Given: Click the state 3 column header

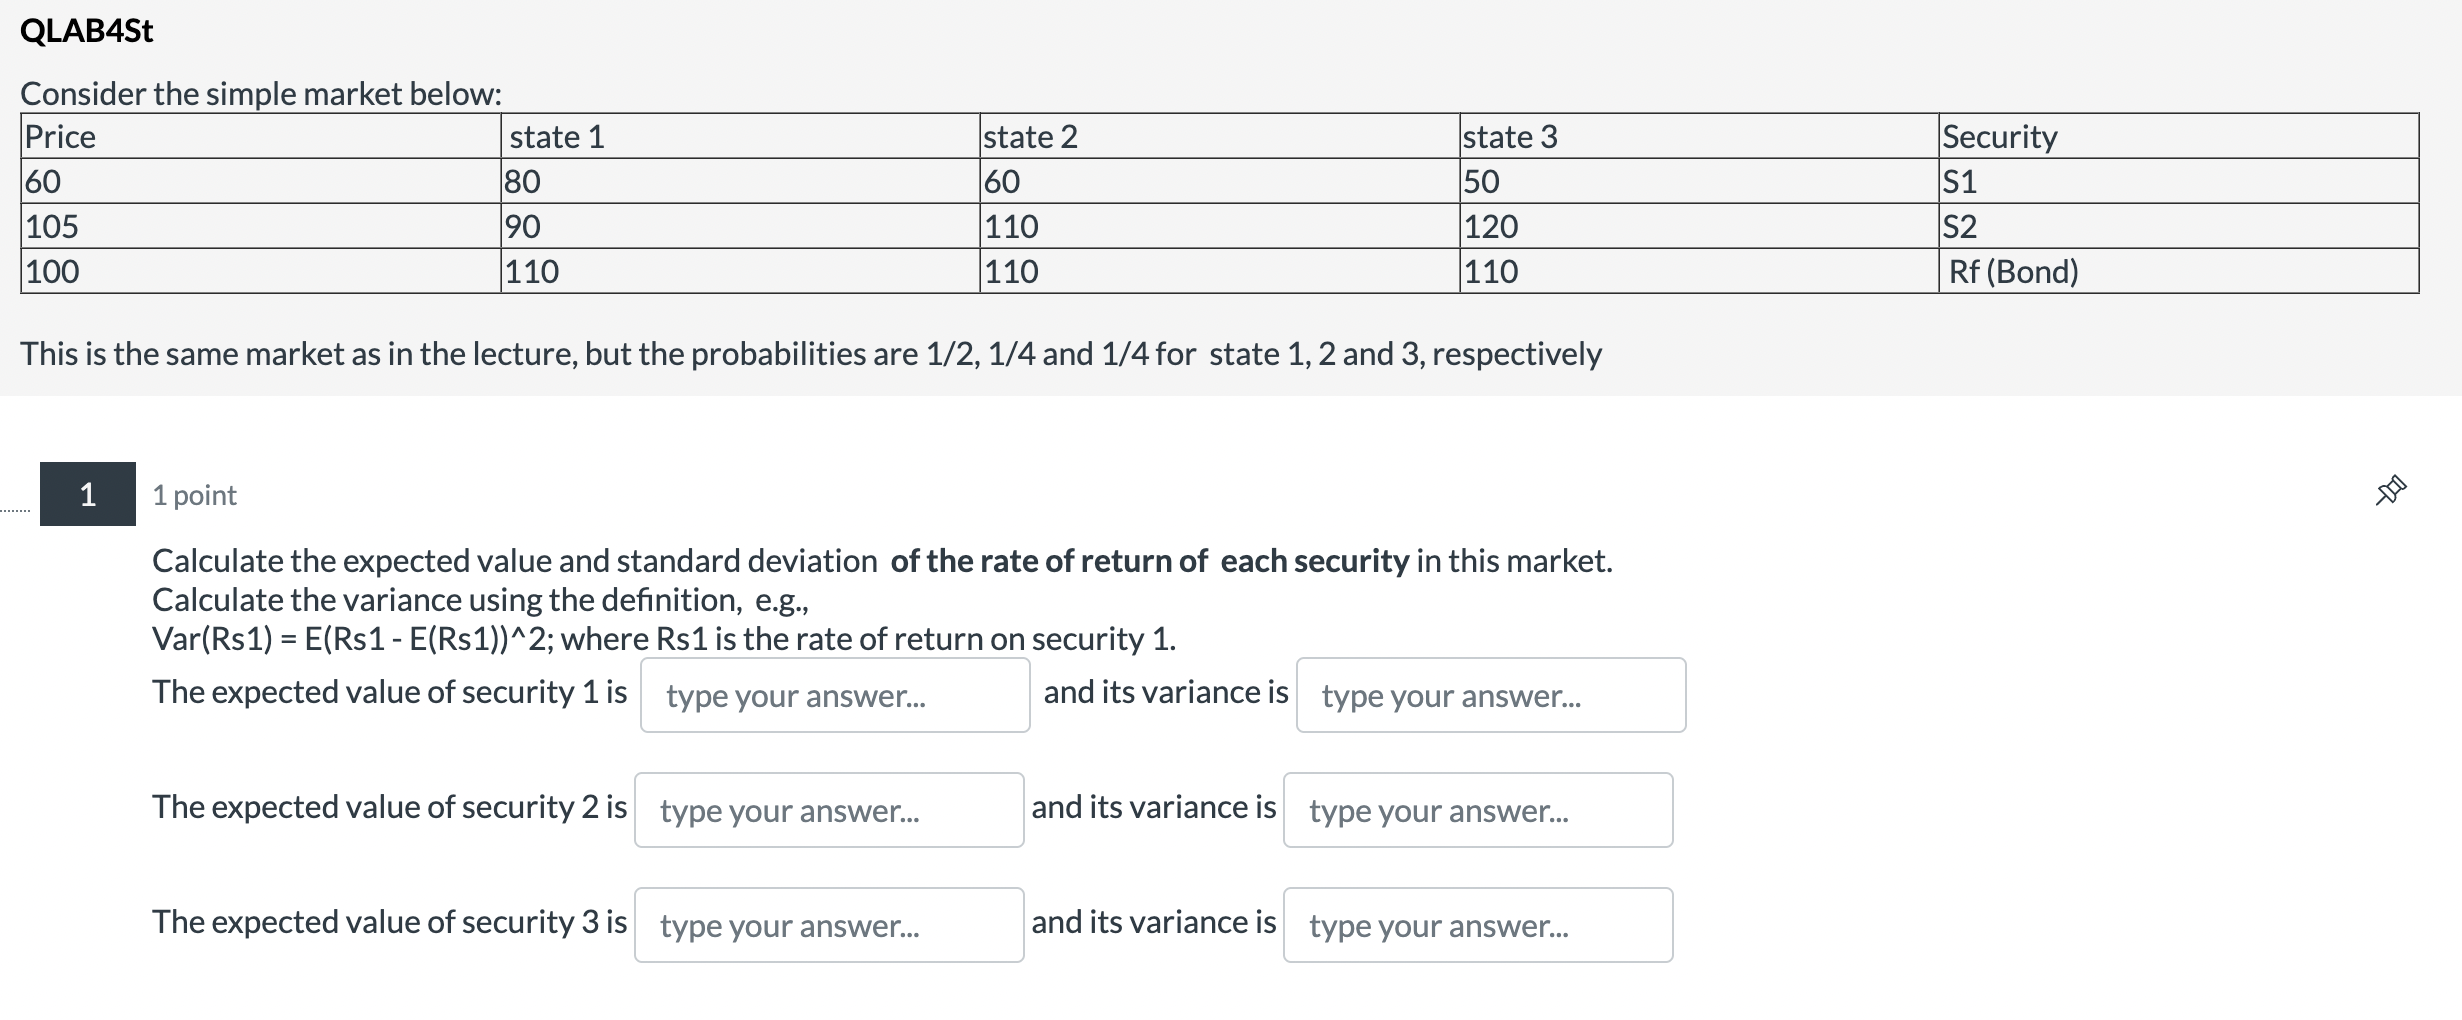Looking at the screenshot, I should [1510, 137].
